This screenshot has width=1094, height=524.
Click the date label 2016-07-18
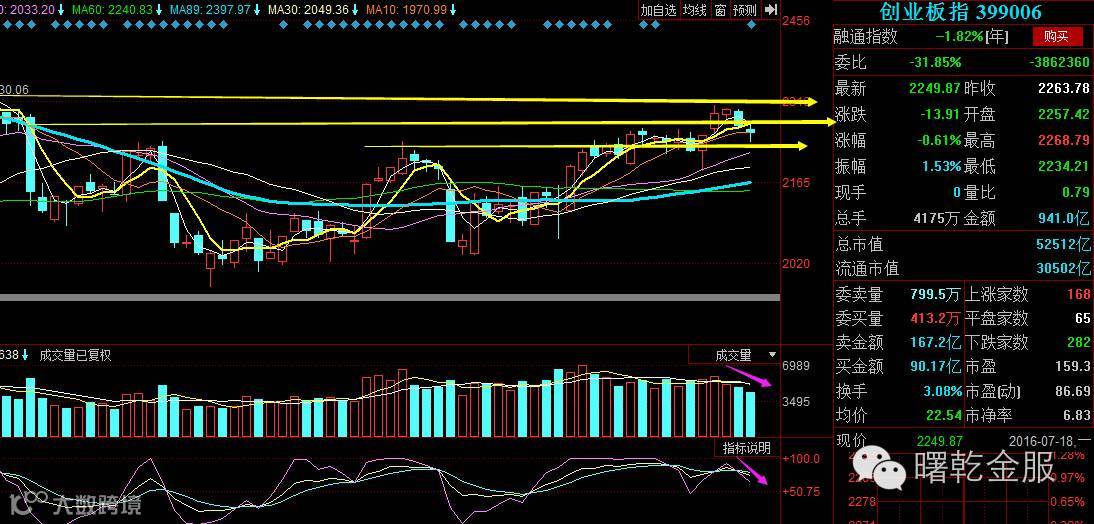(x=1044, y=441)
